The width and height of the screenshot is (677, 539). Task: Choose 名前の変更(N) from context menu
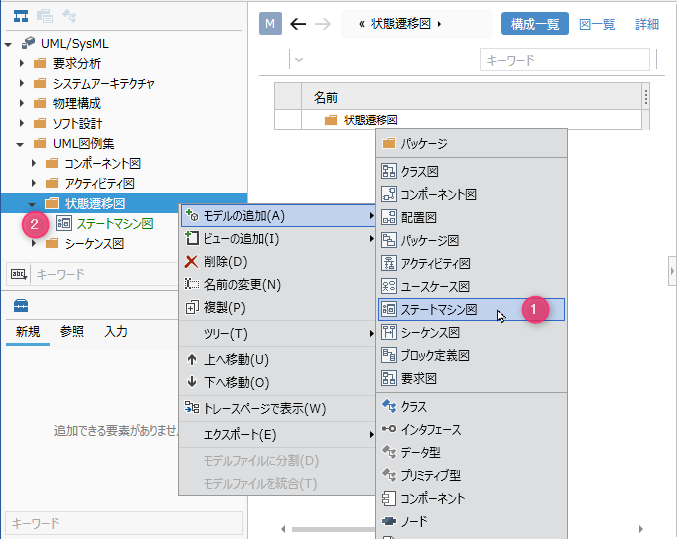coord(278,284)
